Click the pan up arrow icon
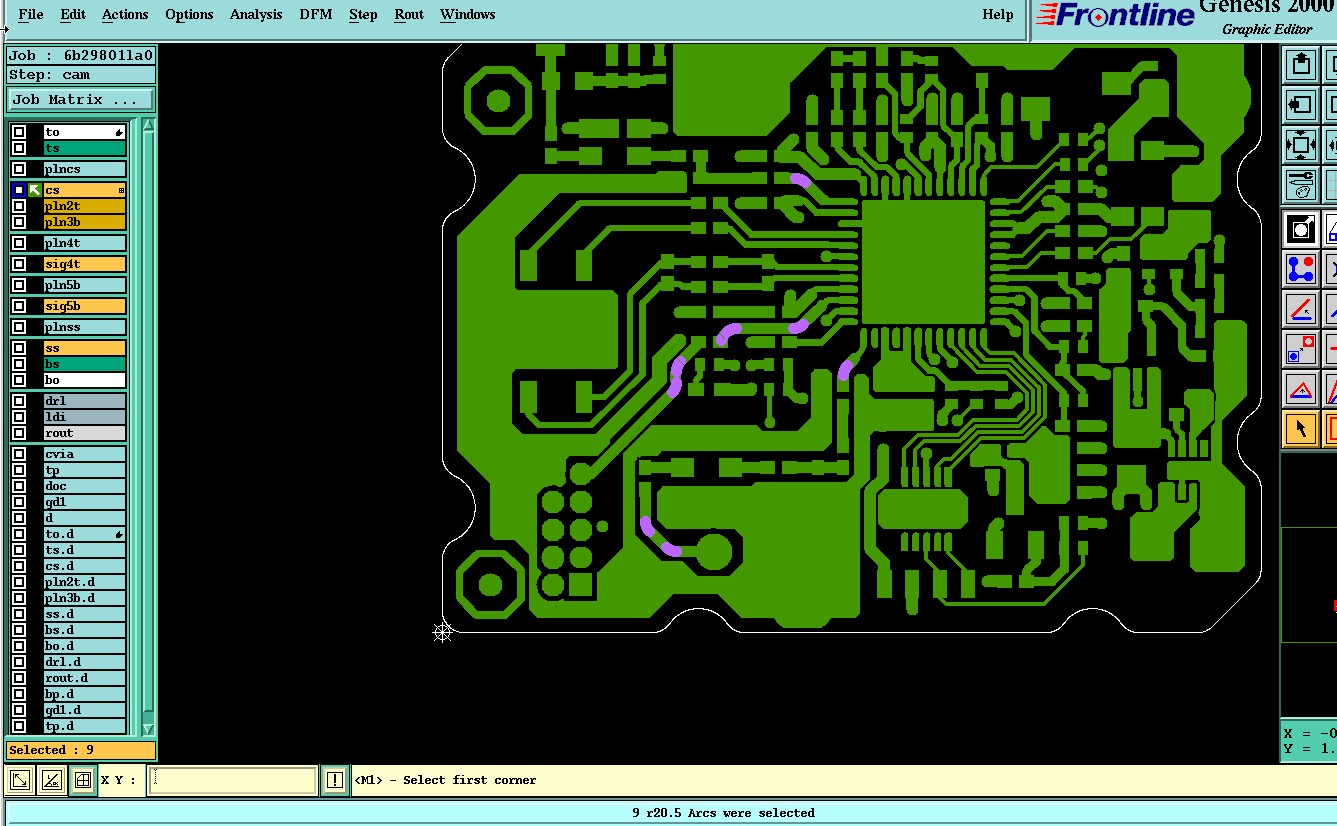The height and width of the screenshot is (826, 1337). coord(1300,65)
